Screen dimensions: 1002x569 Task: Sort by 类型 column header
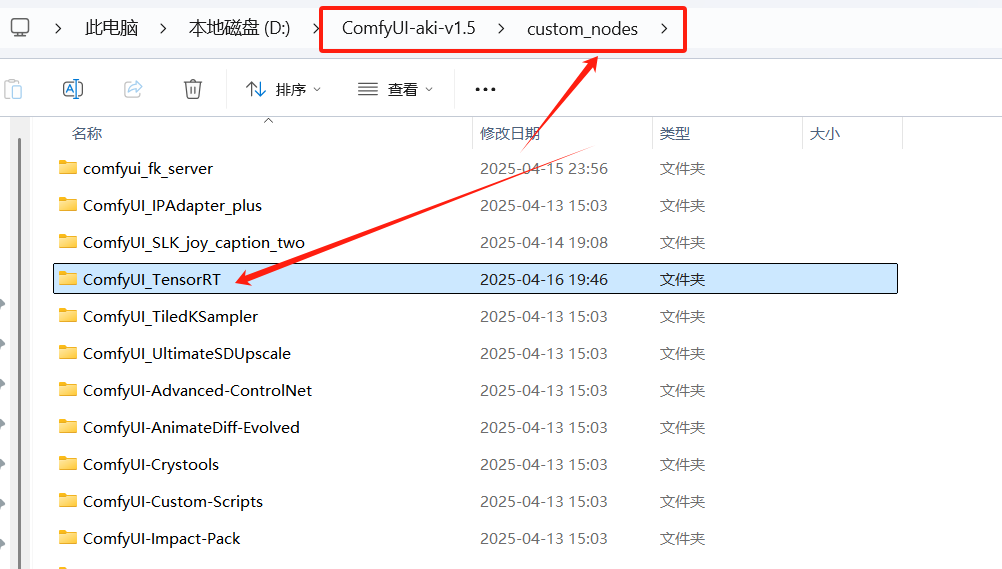[675, 134]
